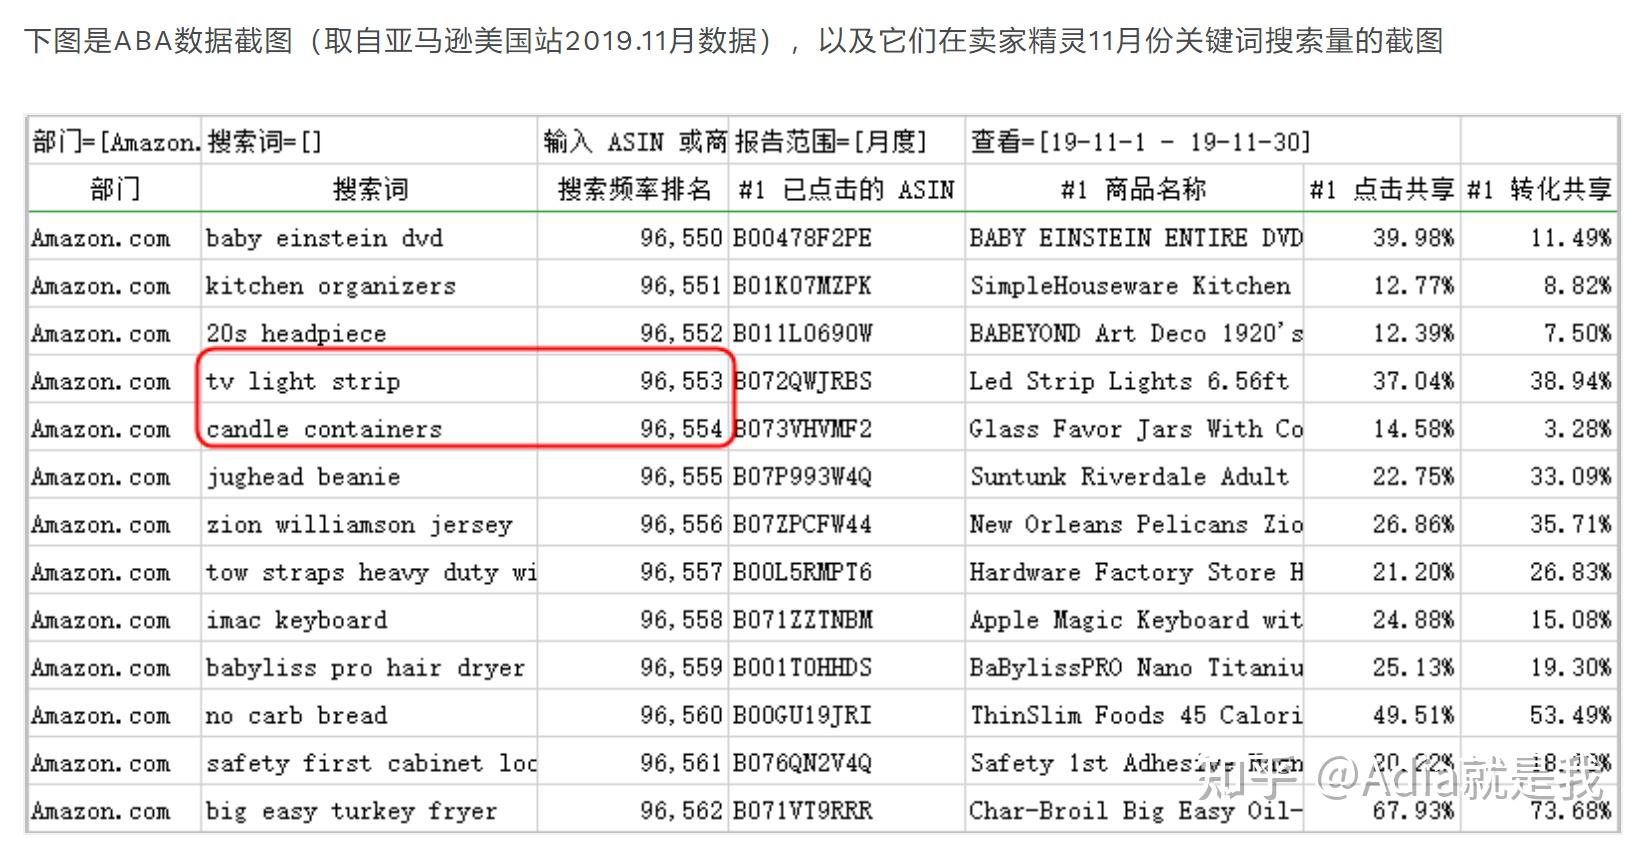Click ASIN B00L5RMPT6
This screenshot has height=845, width=1645.
801,572
